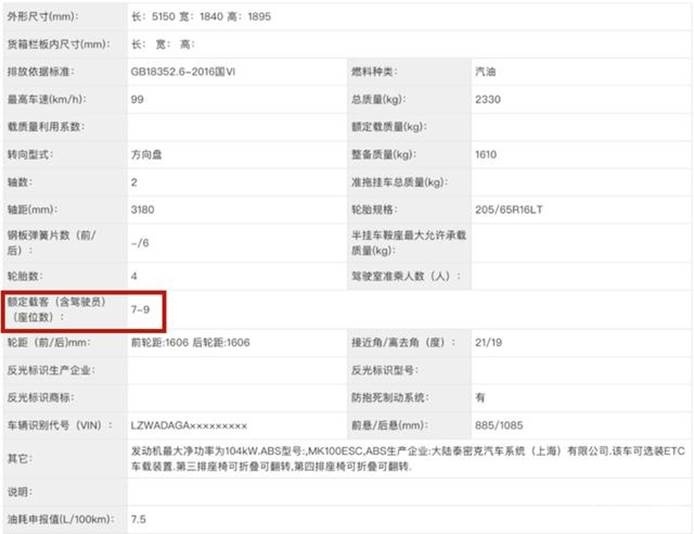The width and height of the screenshot is (694, 534).
Task: Select the ABS value 有
Action: [x=480, y=397]
